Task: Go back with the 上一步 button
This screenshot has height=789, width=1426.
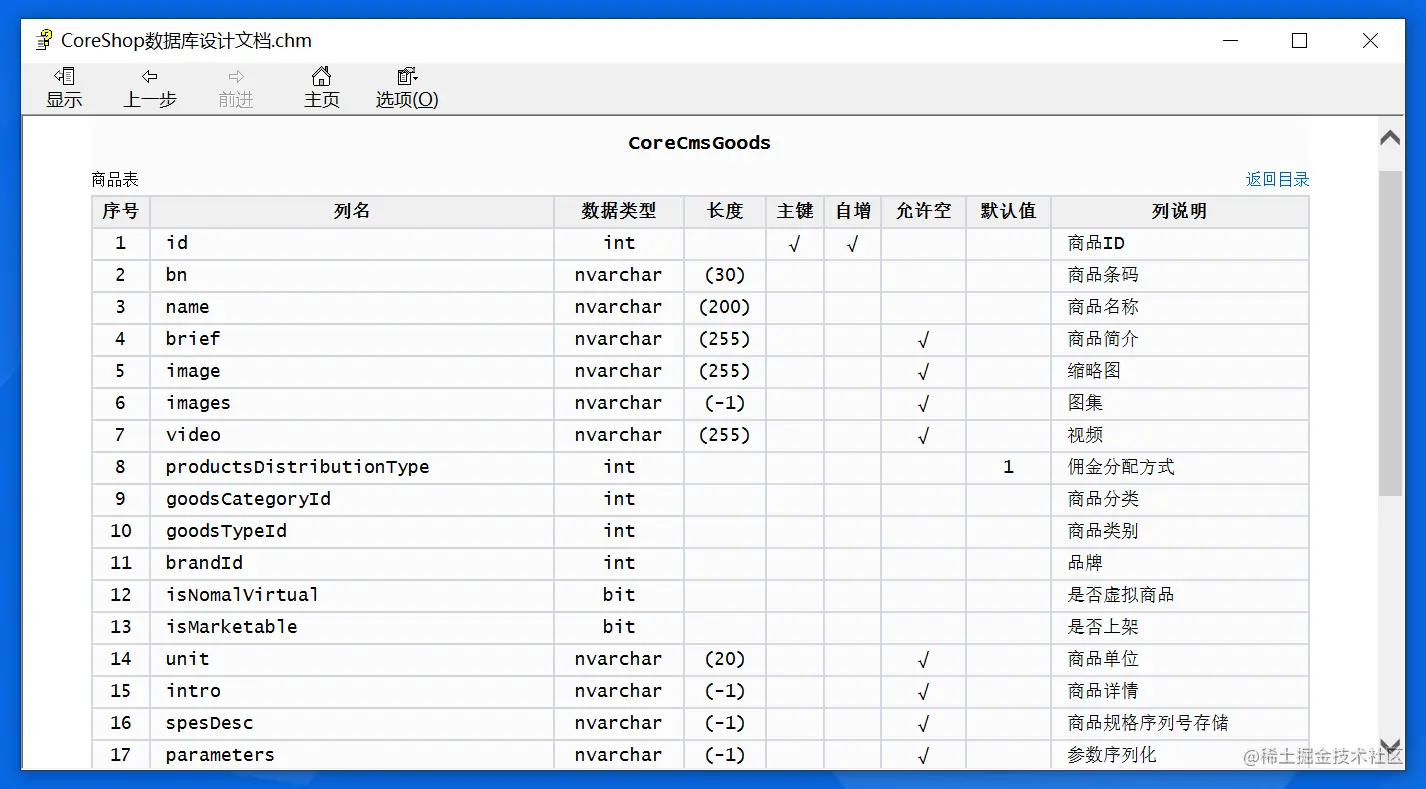Action: 150,88
